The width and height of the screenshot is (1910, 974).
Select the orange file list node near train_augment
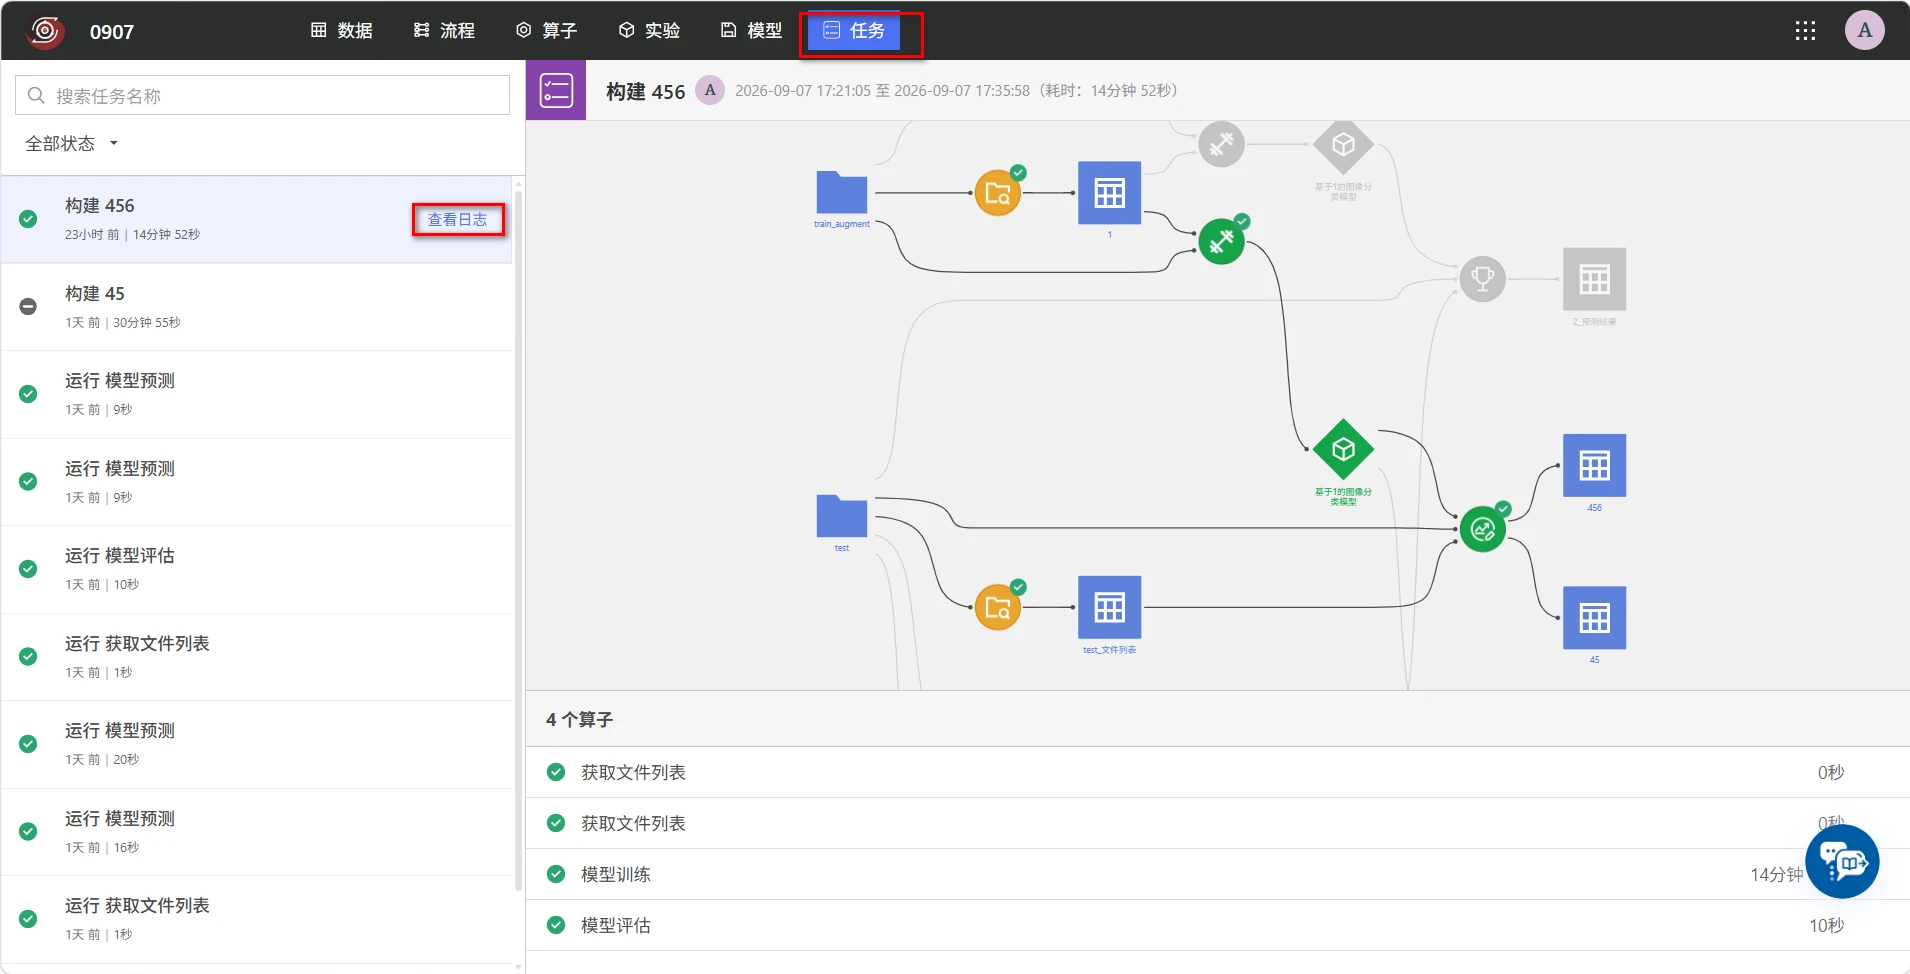(x=998, y=193)
